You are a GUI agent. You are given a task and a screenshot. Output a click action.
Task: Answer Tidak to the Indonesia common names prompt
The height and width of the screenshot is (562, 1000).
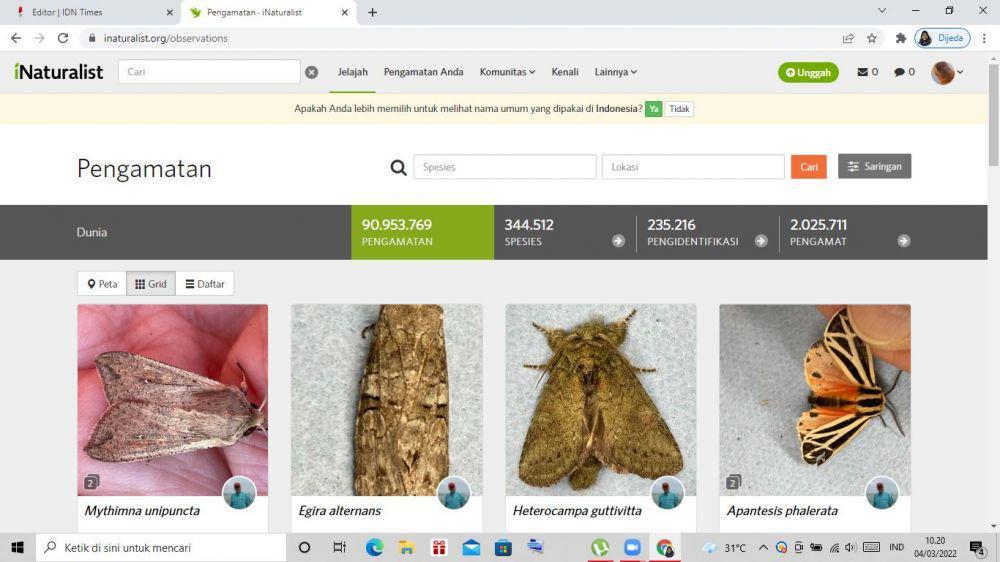coord(679,109)
